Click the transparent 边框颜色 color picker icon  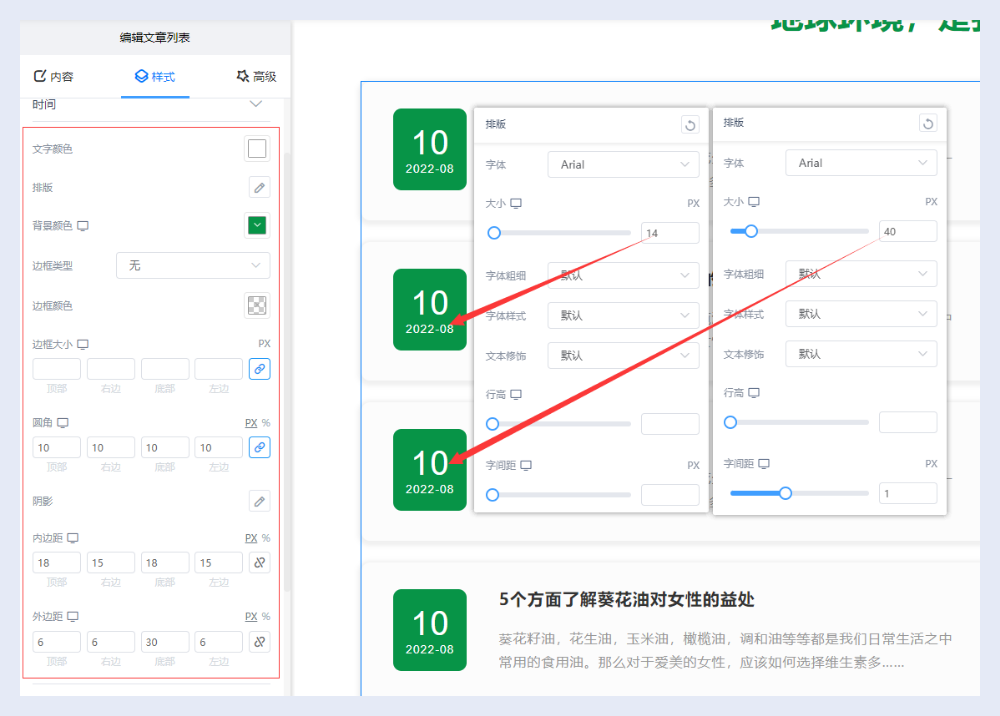tap(257, 306)
